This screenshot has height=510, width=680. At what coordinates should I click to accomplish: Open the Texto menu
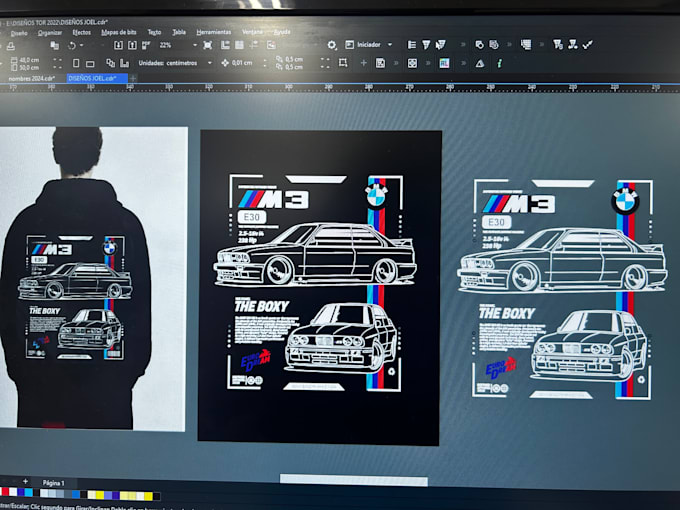(x=154, y=32)
